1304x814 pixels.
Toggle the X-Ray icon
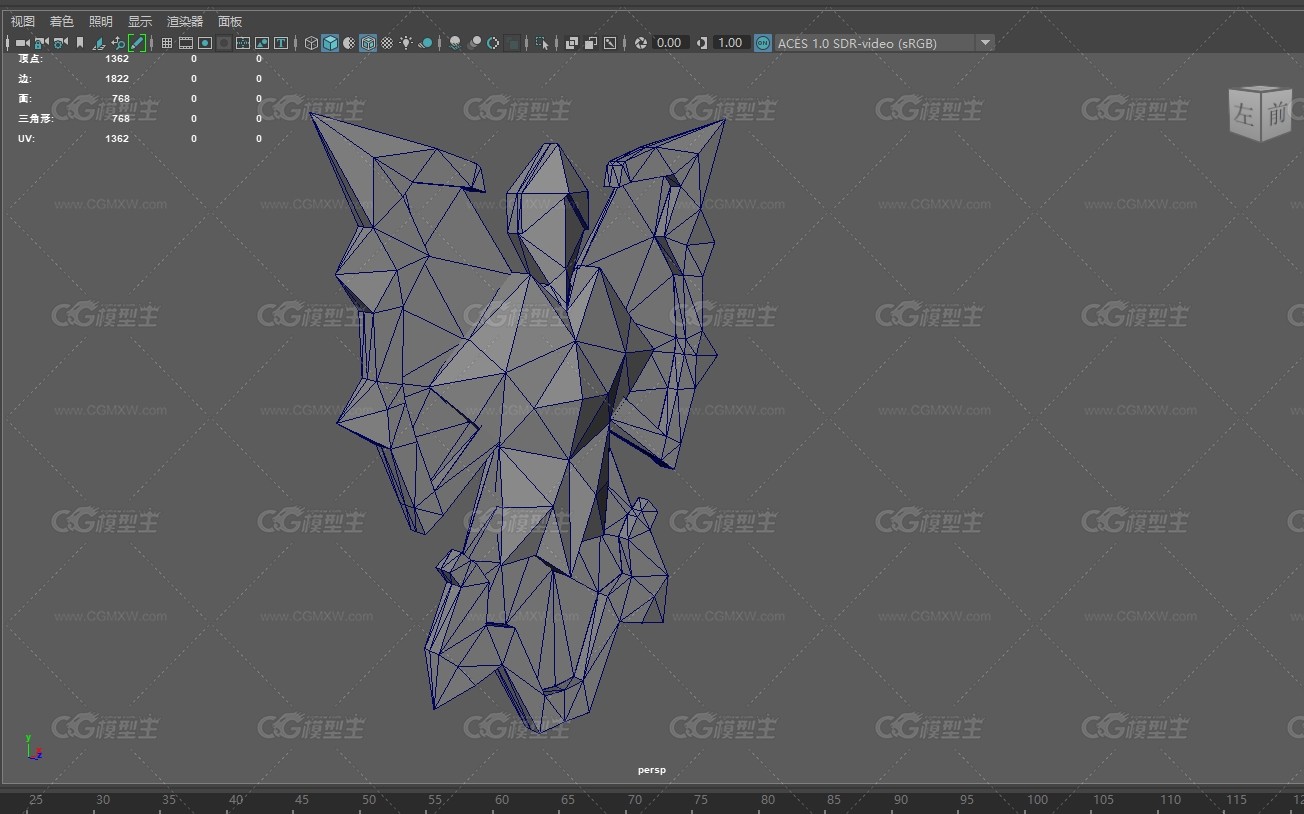572,43
